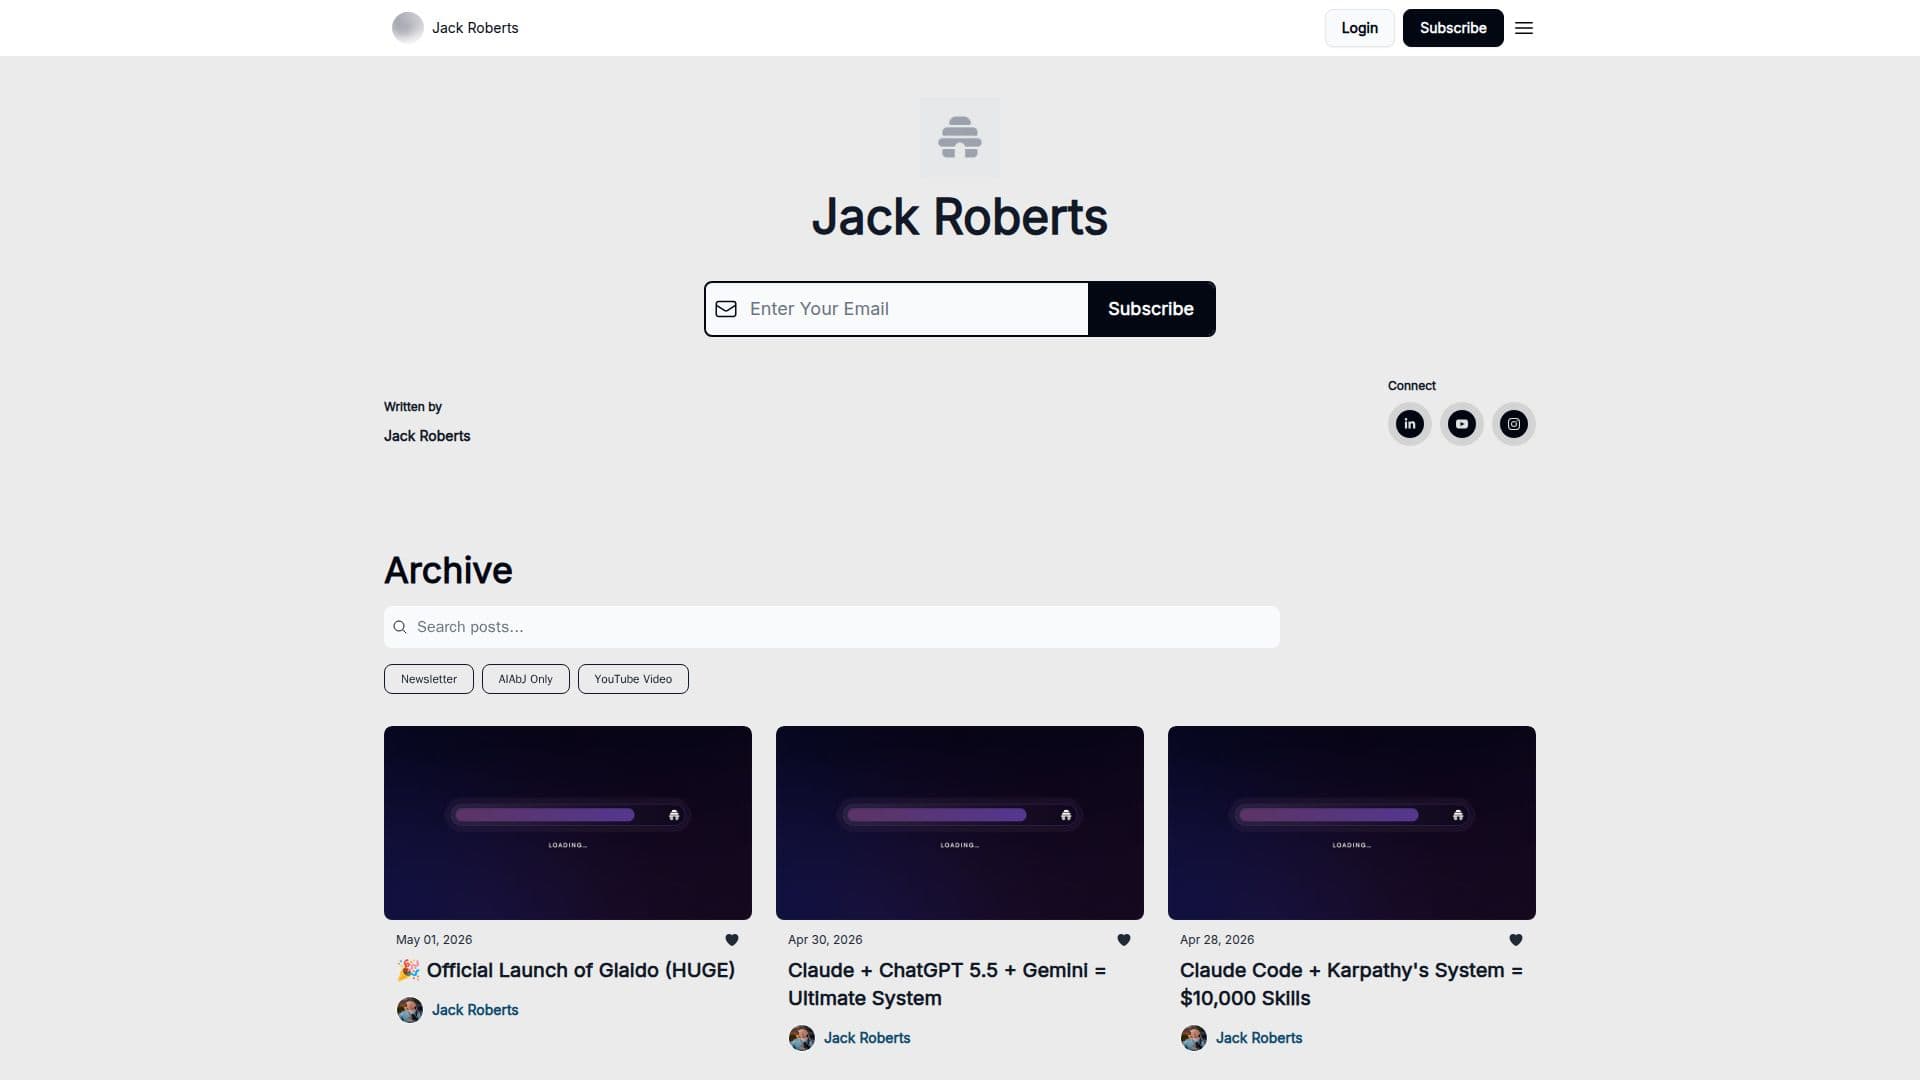Image resolution: width=1920 pixels, height=1080 pixels.
Task: Filter archive by AIAbJ Only tag
Action: [x=526, y=679]
